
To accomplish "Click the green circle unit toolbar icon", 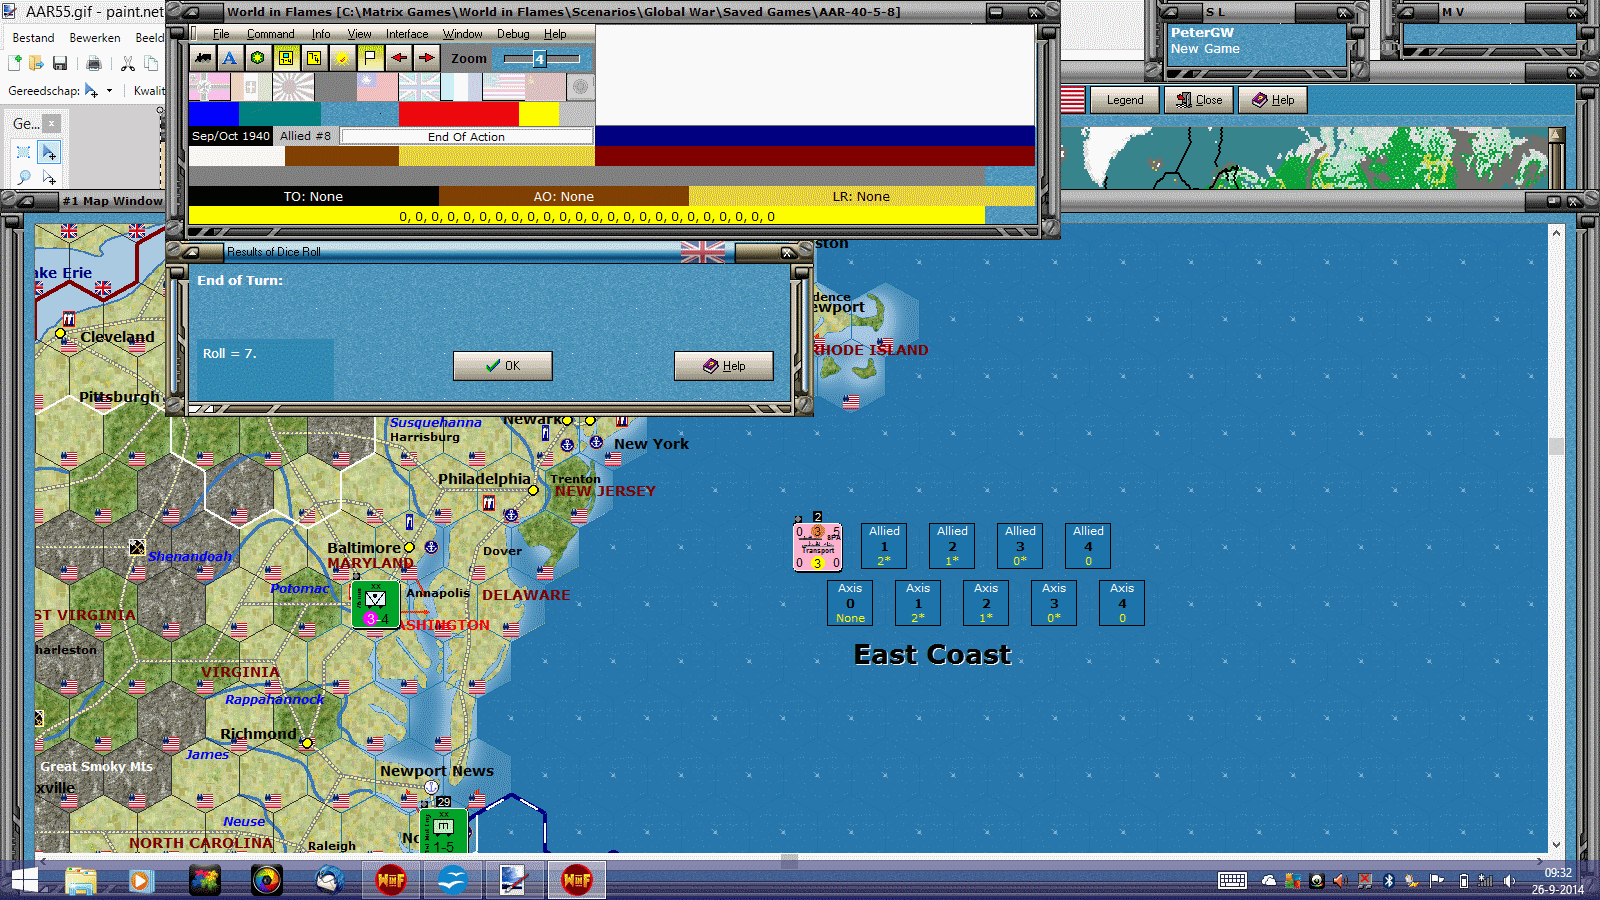I will 258,58.
